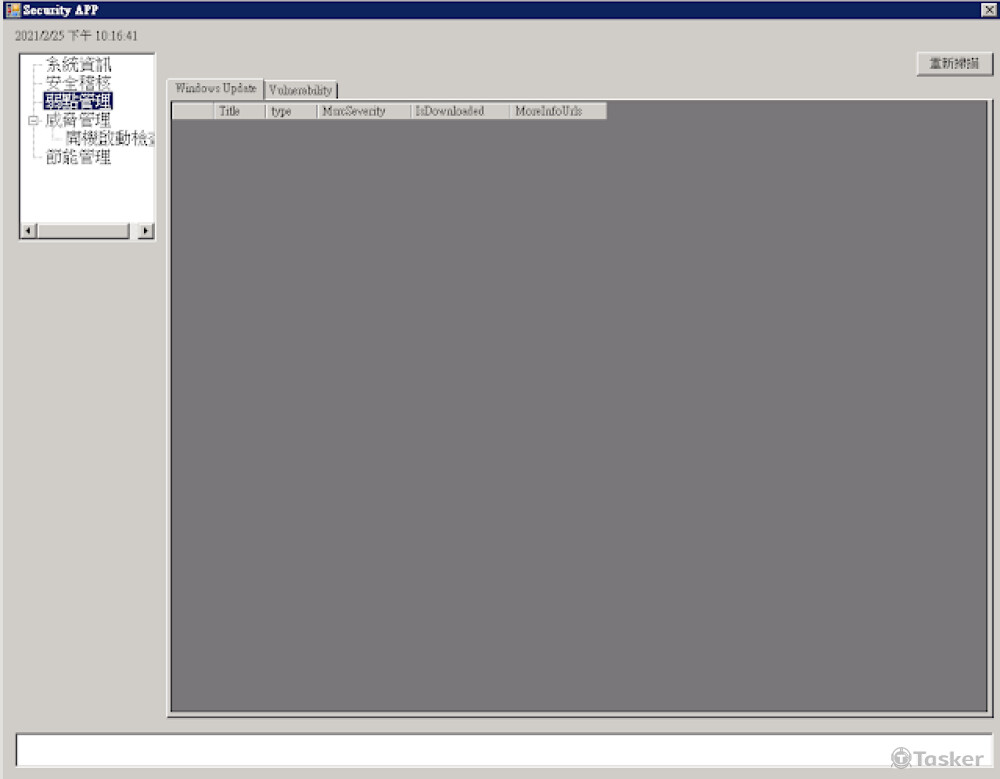This screenshot has width=1000, height=779.
Task: Select 系統資訊 in the tree
Action: tap(78, 65)
